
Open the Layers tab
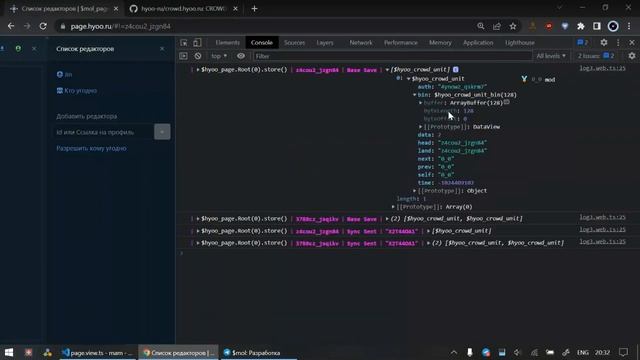[325, 43]
